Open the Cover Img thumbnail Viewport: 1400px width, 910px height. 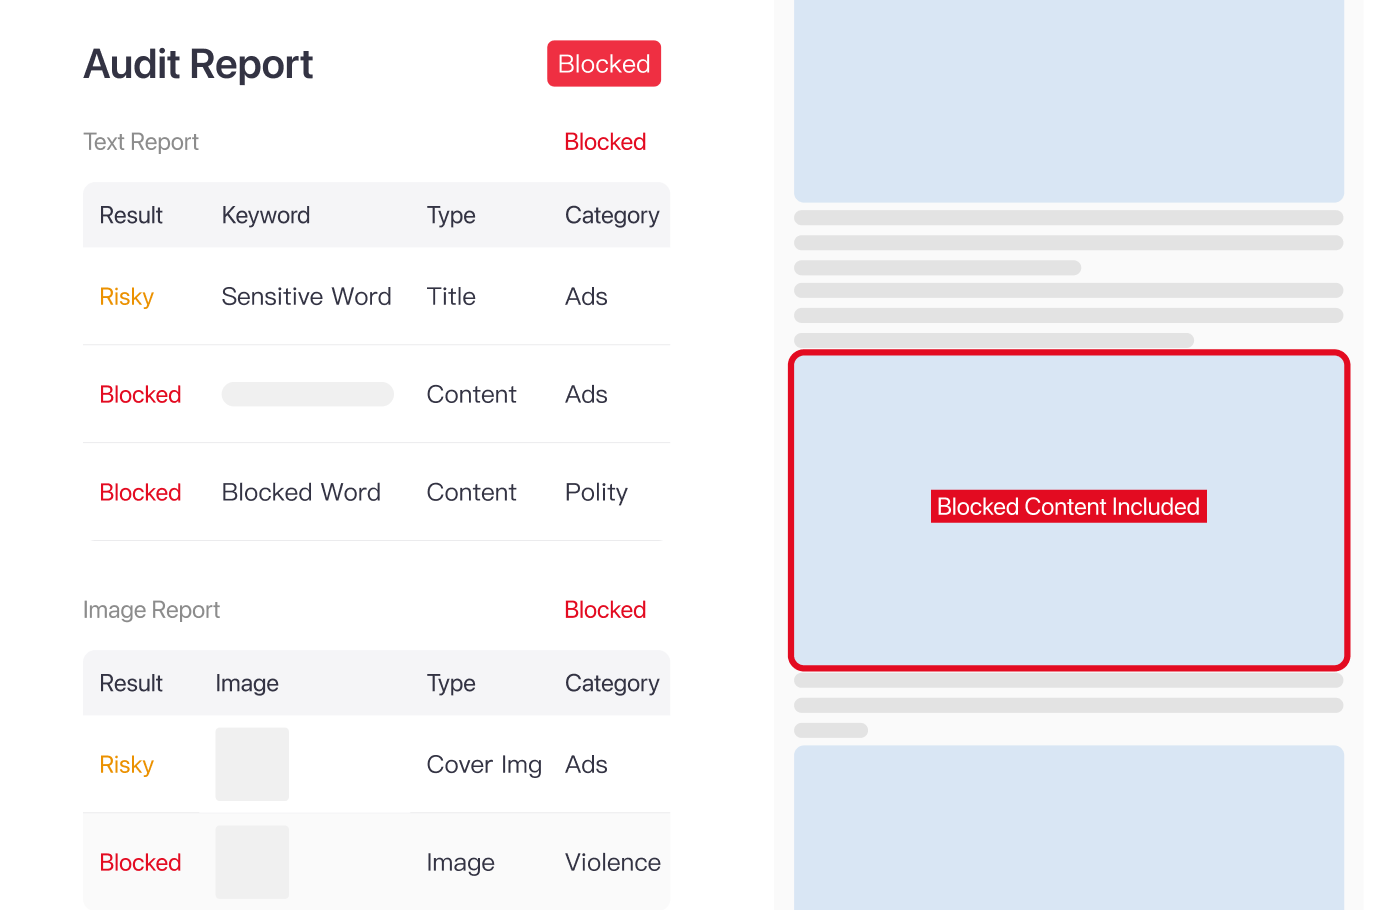coord(252,764)
